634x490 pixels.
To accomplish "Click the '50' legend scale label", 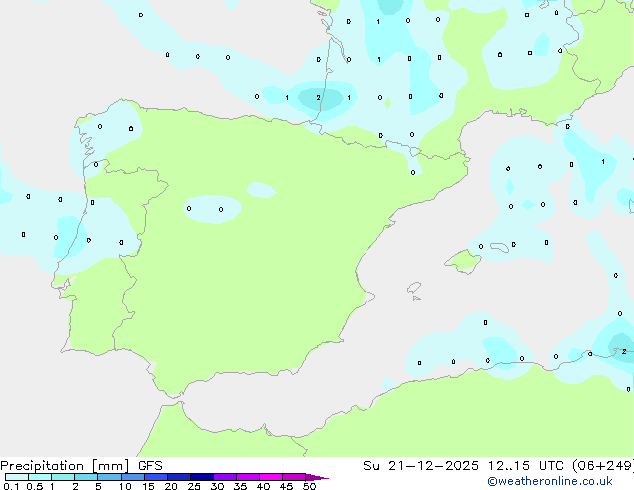I will 309,486.
